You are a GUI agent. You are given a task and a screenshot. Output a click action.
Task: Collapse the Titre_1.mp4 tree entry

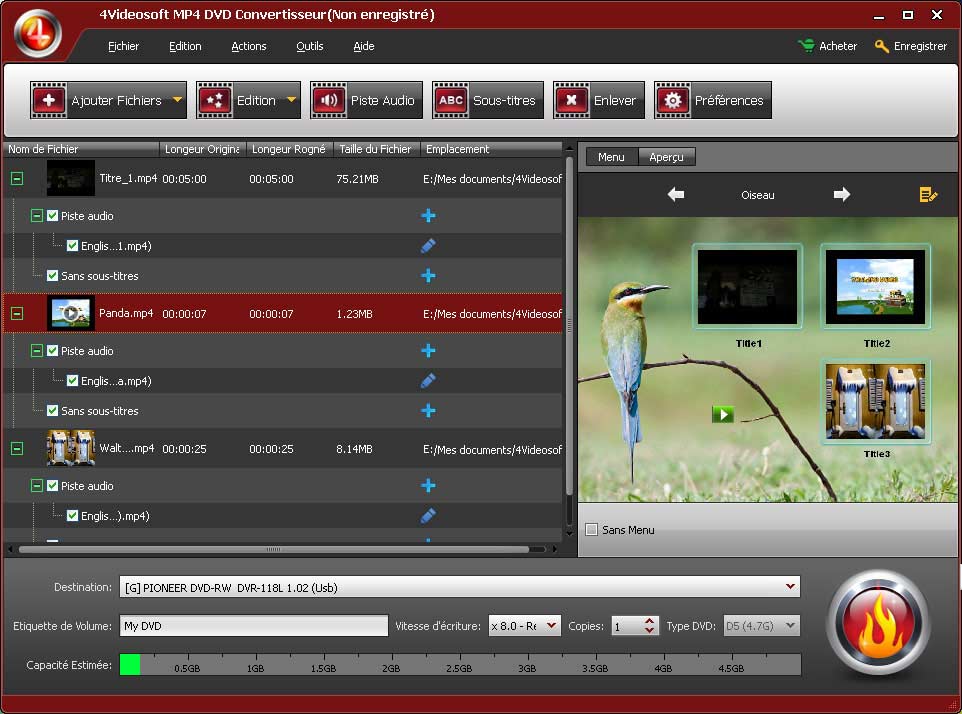(x=17, y=179)
